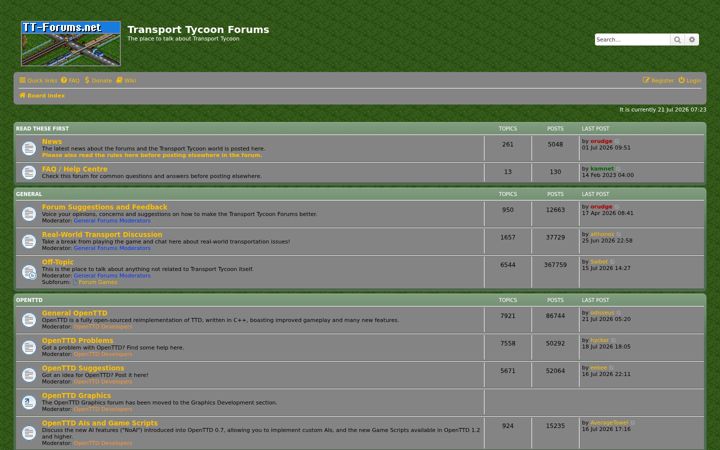Open the Off-Topic forum title
The width and height of the screenshot is (720, 450).
pos(57,262)
